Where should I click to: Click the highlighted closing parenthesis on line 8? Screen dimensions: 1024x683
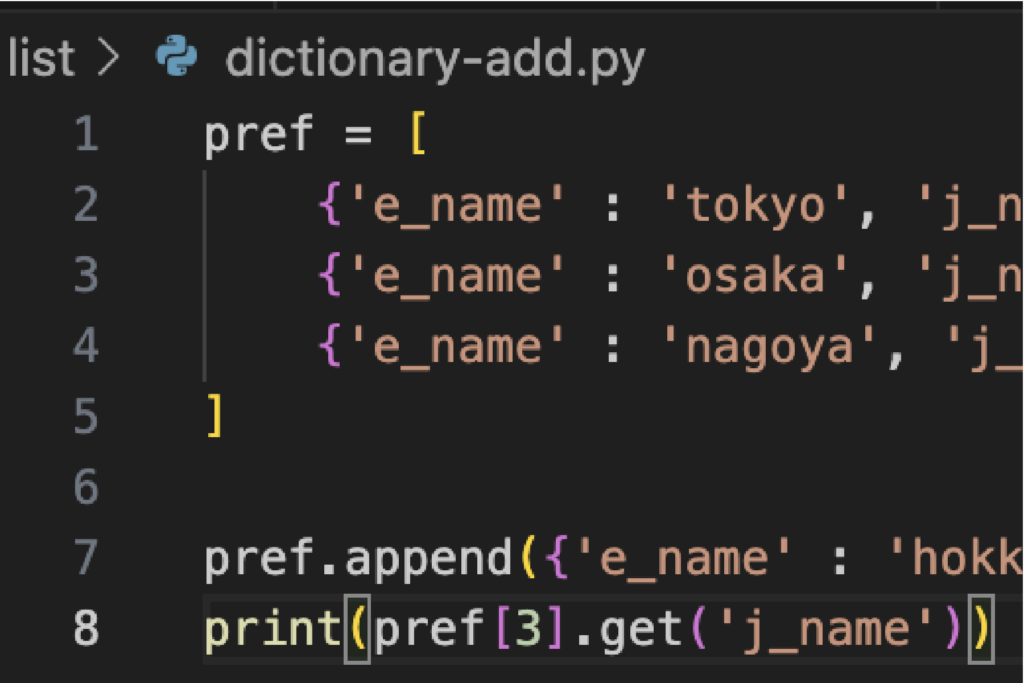(x=981, y=630)
